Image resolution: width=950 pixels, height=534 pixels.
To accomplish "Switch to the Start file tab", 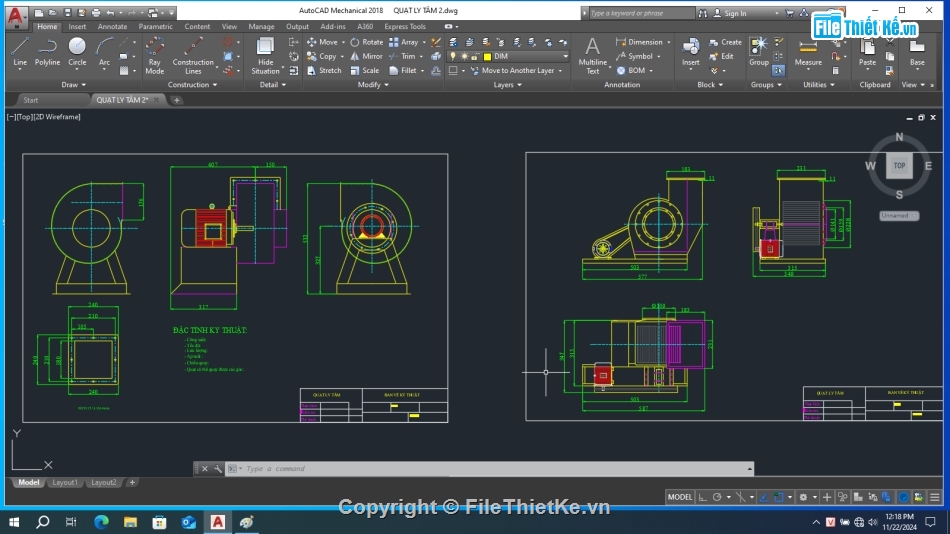I will [x=31, y=100].
